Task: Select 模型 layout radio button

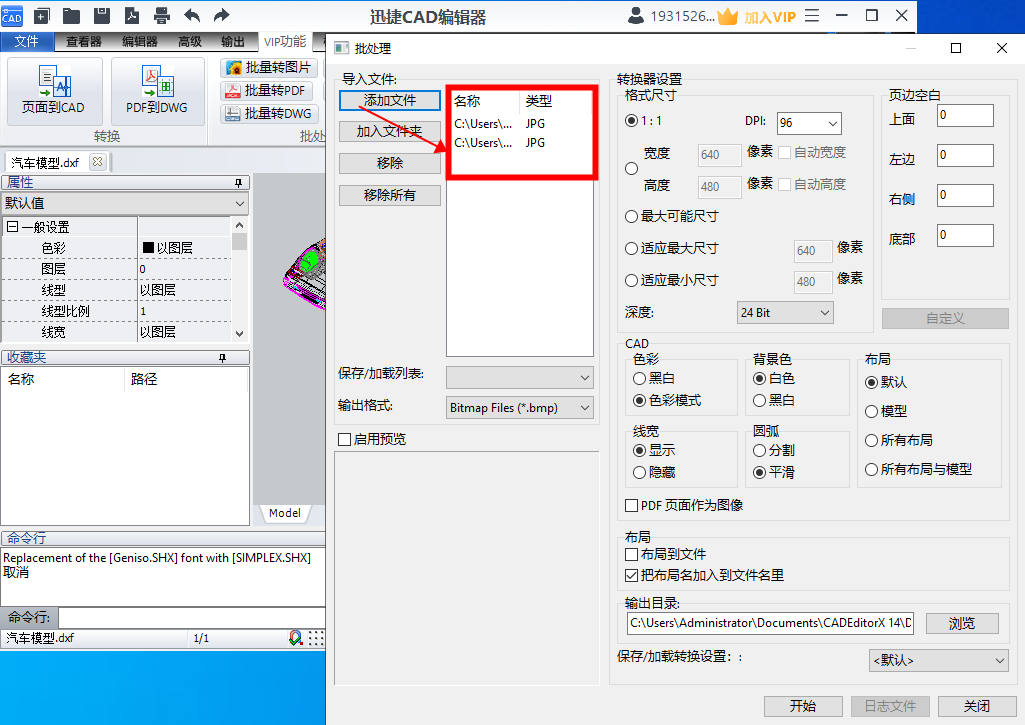Action: coord(871,411)
